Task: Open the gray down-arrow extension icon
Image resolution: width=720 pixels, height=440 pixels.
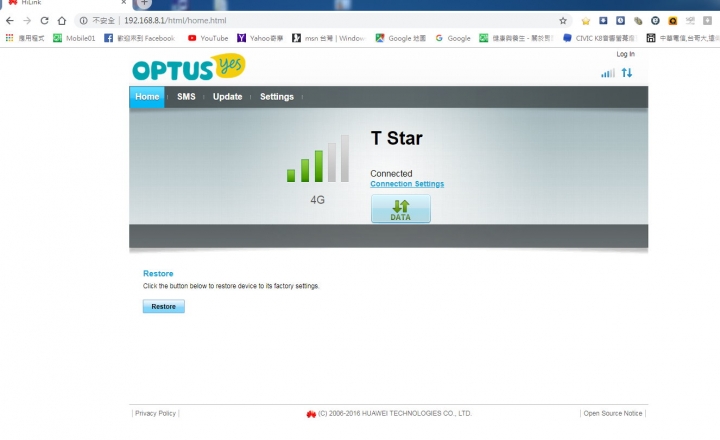Action: click(x=707, y=21)
